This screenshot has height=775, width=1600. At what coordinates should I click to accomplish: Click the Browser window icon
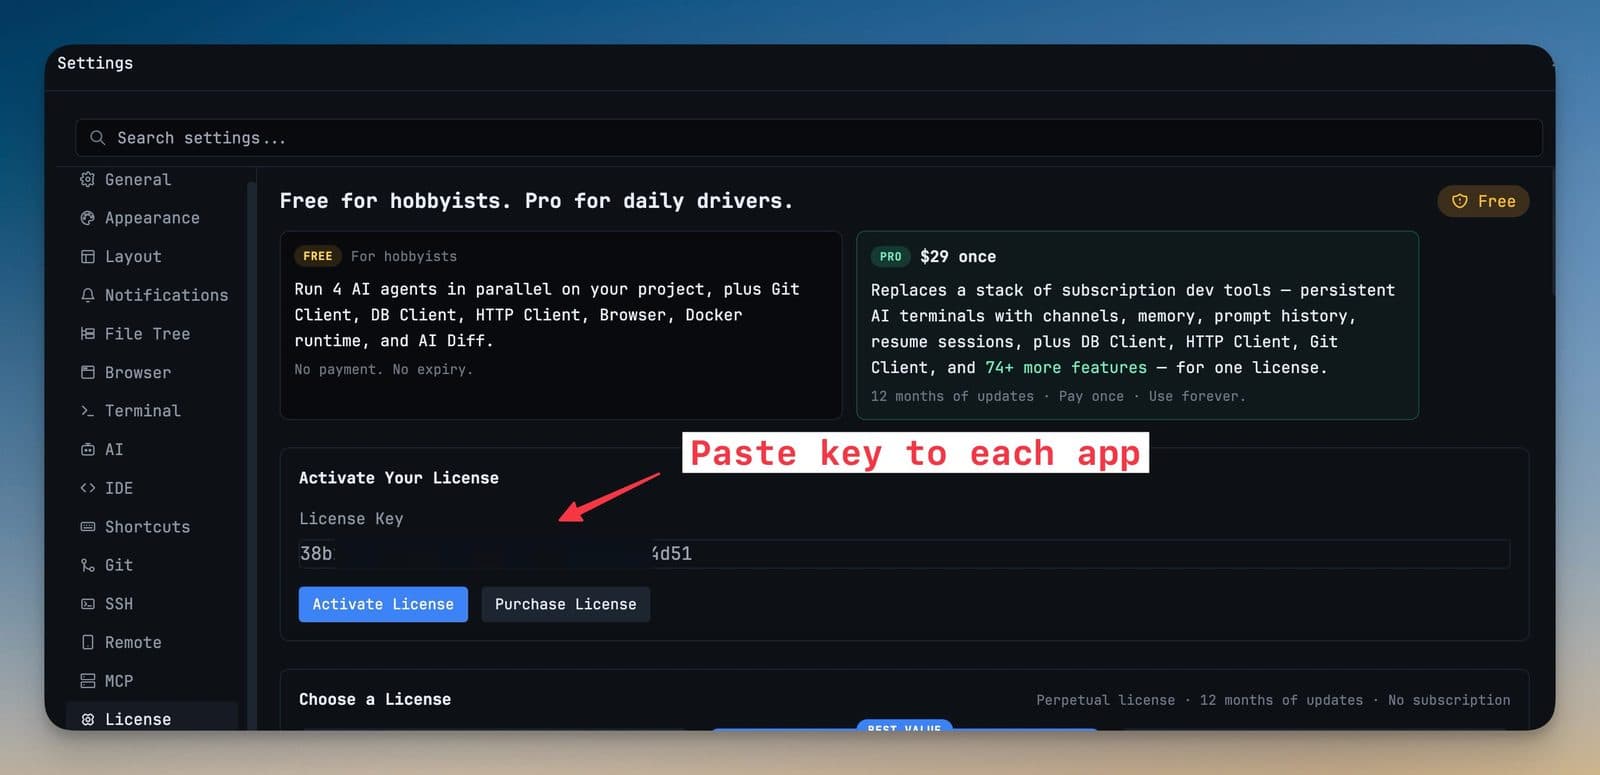(x=88, y=373)
